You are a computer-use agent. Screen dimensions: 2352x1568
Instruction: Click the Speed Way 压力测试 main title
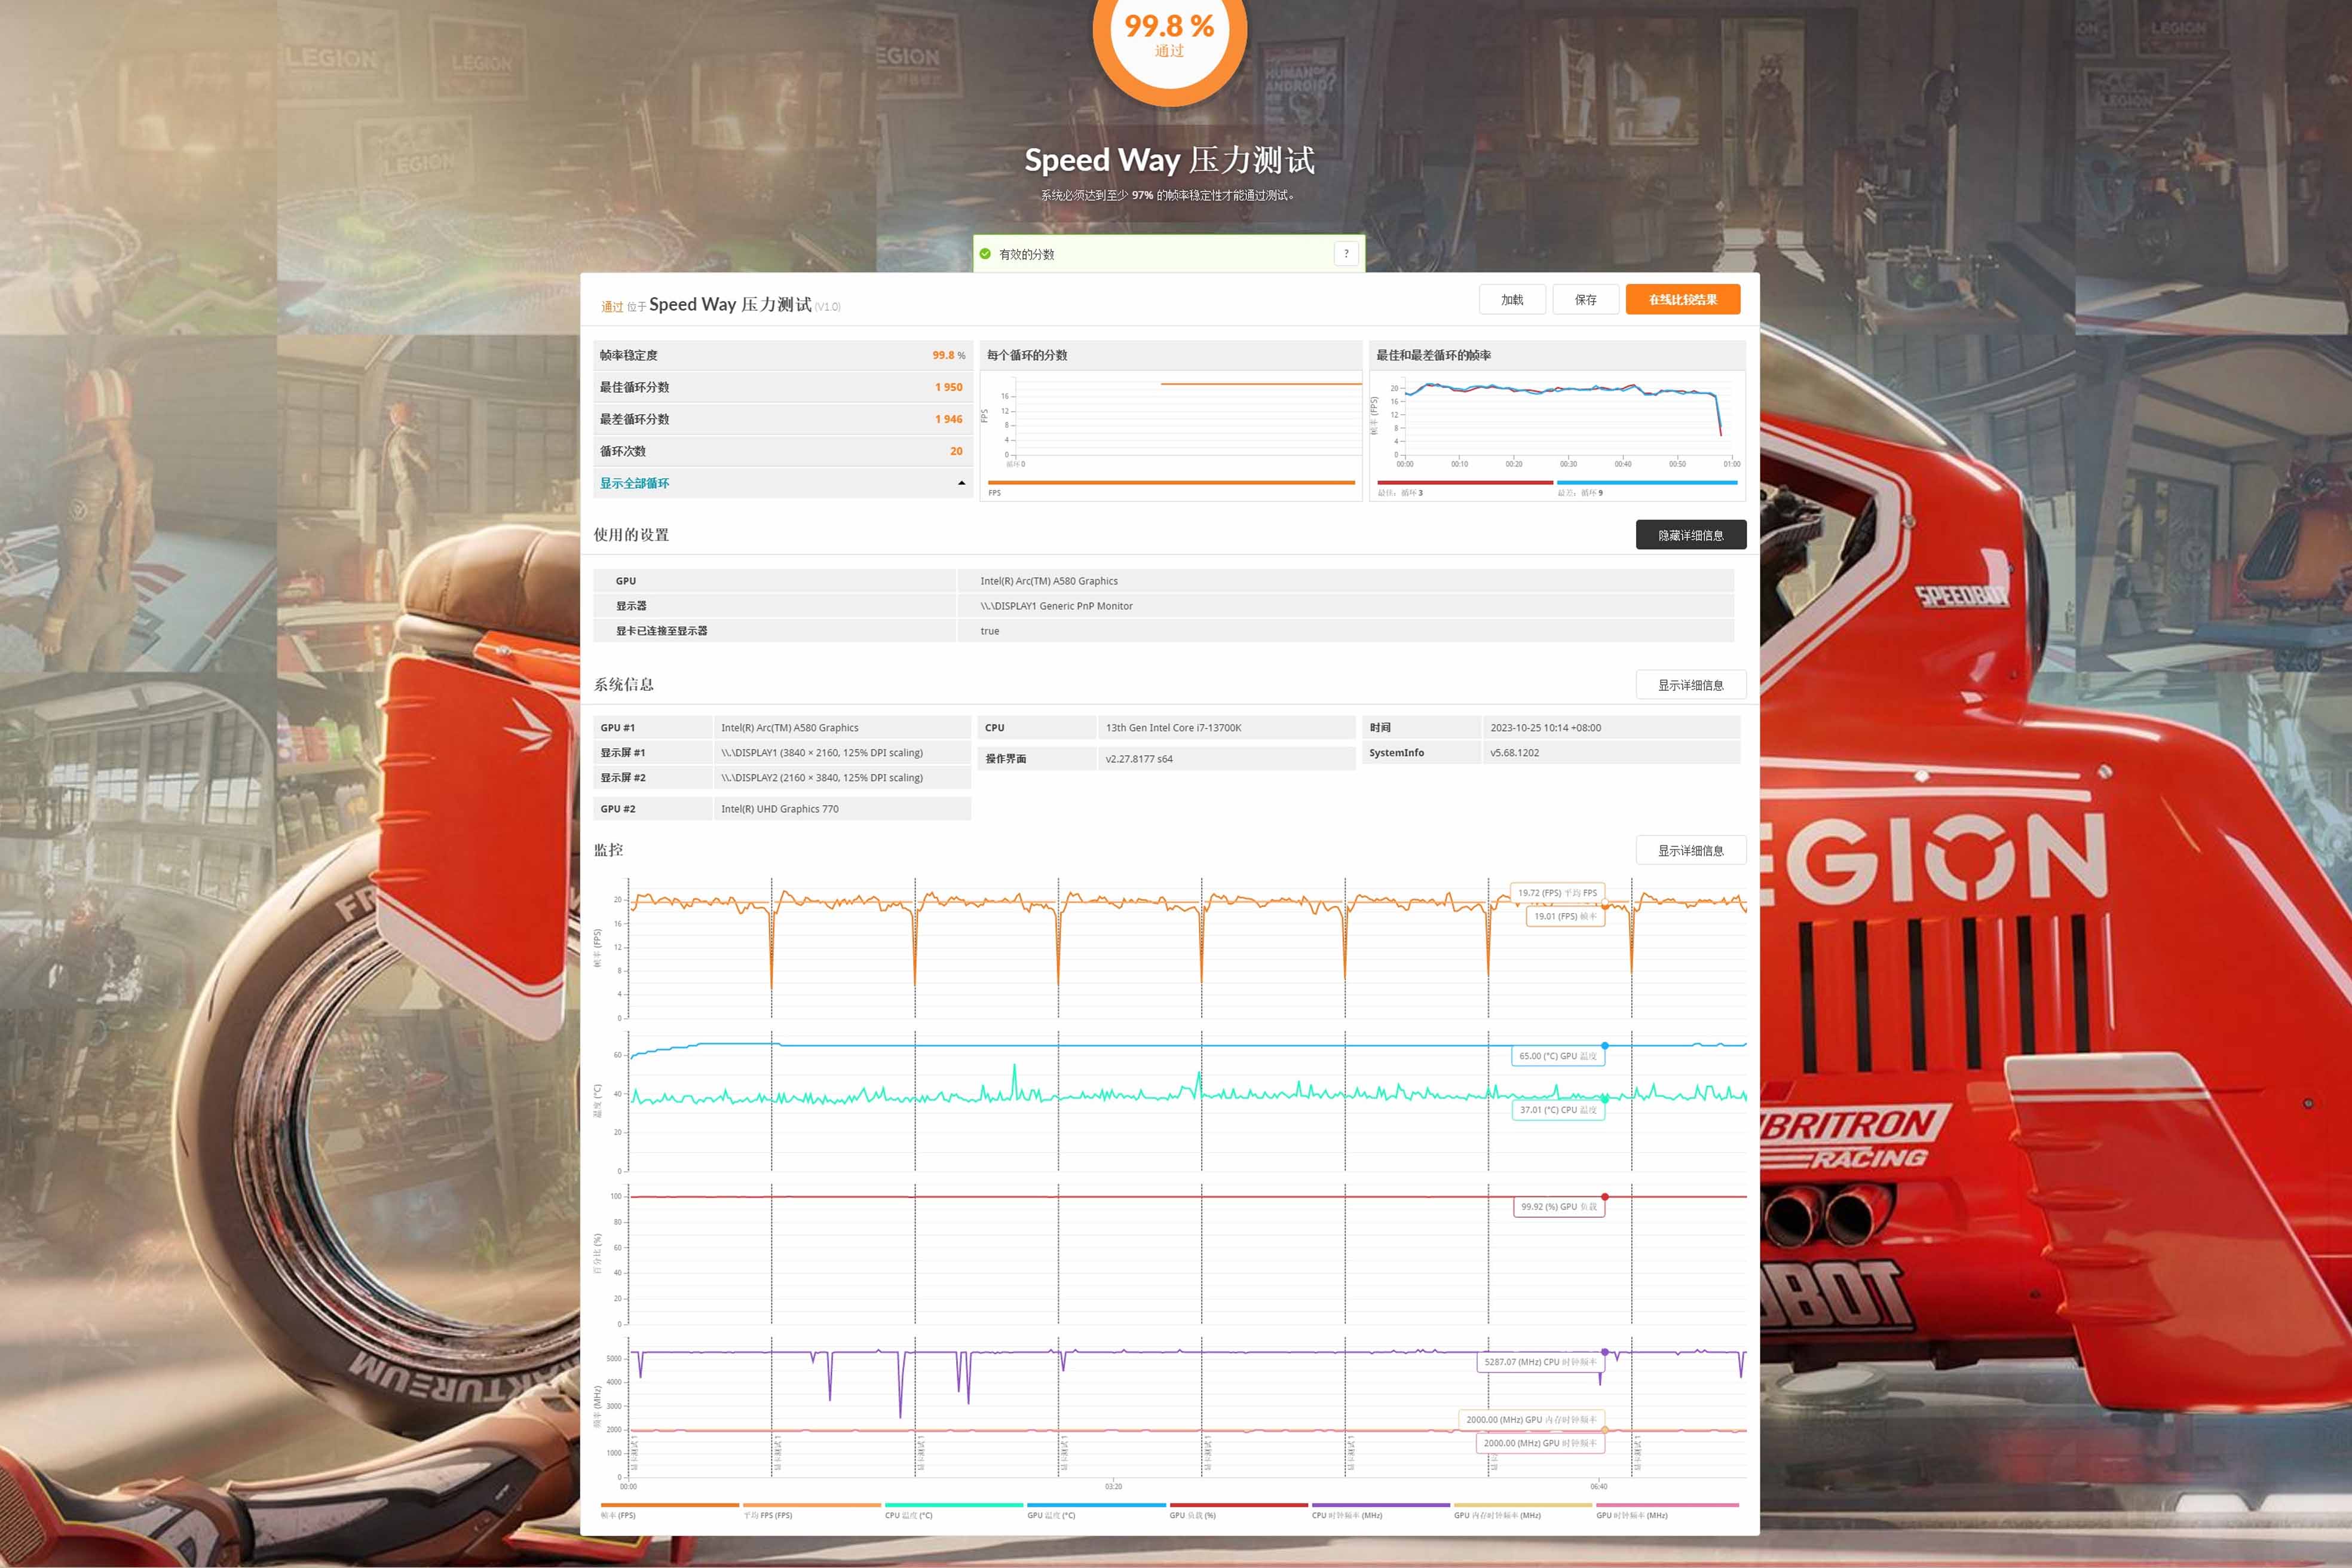(x=1169, y=160)
